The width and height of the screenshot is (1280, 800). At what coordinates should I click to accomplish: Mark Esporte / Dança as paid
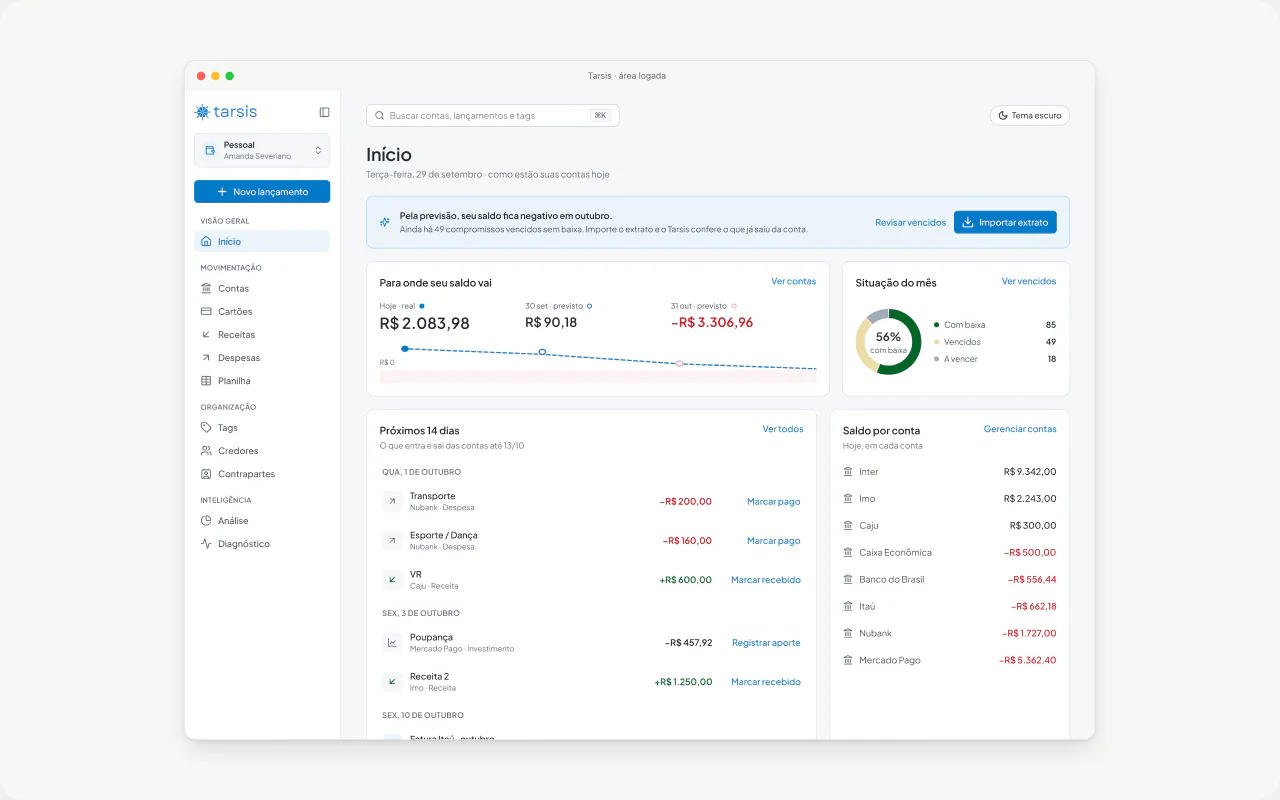click(774, 541)
